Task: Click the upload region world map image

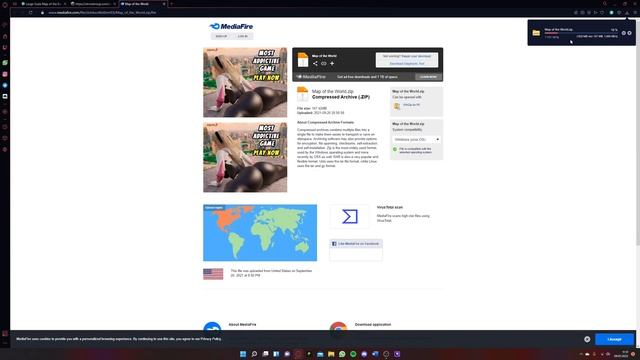Action: 260,233
